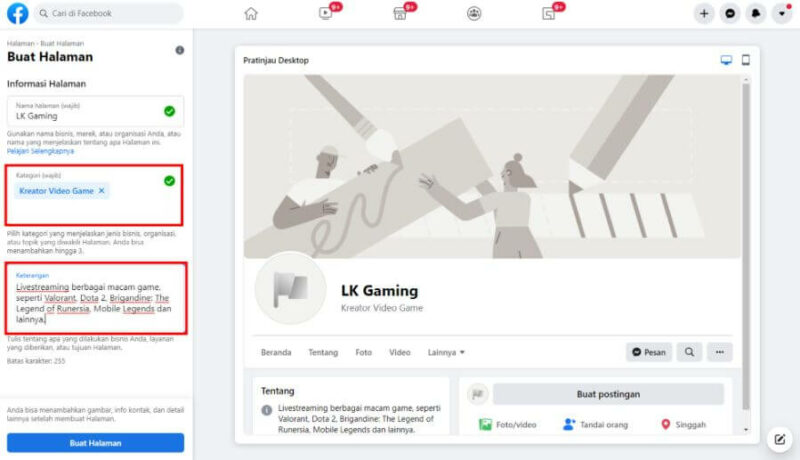Click Kreator Video Game subtitle in preview
Image resolution: width=800 pixels, height=460 pixels.
(x=382, y=308)
